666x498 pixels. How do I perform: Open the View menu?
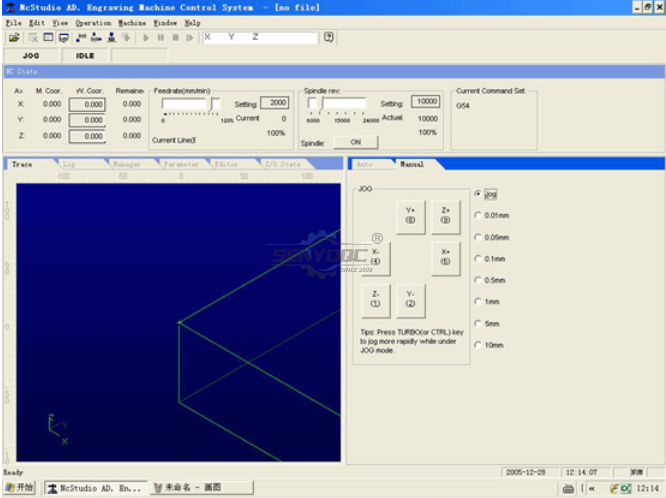click(60, 23)
